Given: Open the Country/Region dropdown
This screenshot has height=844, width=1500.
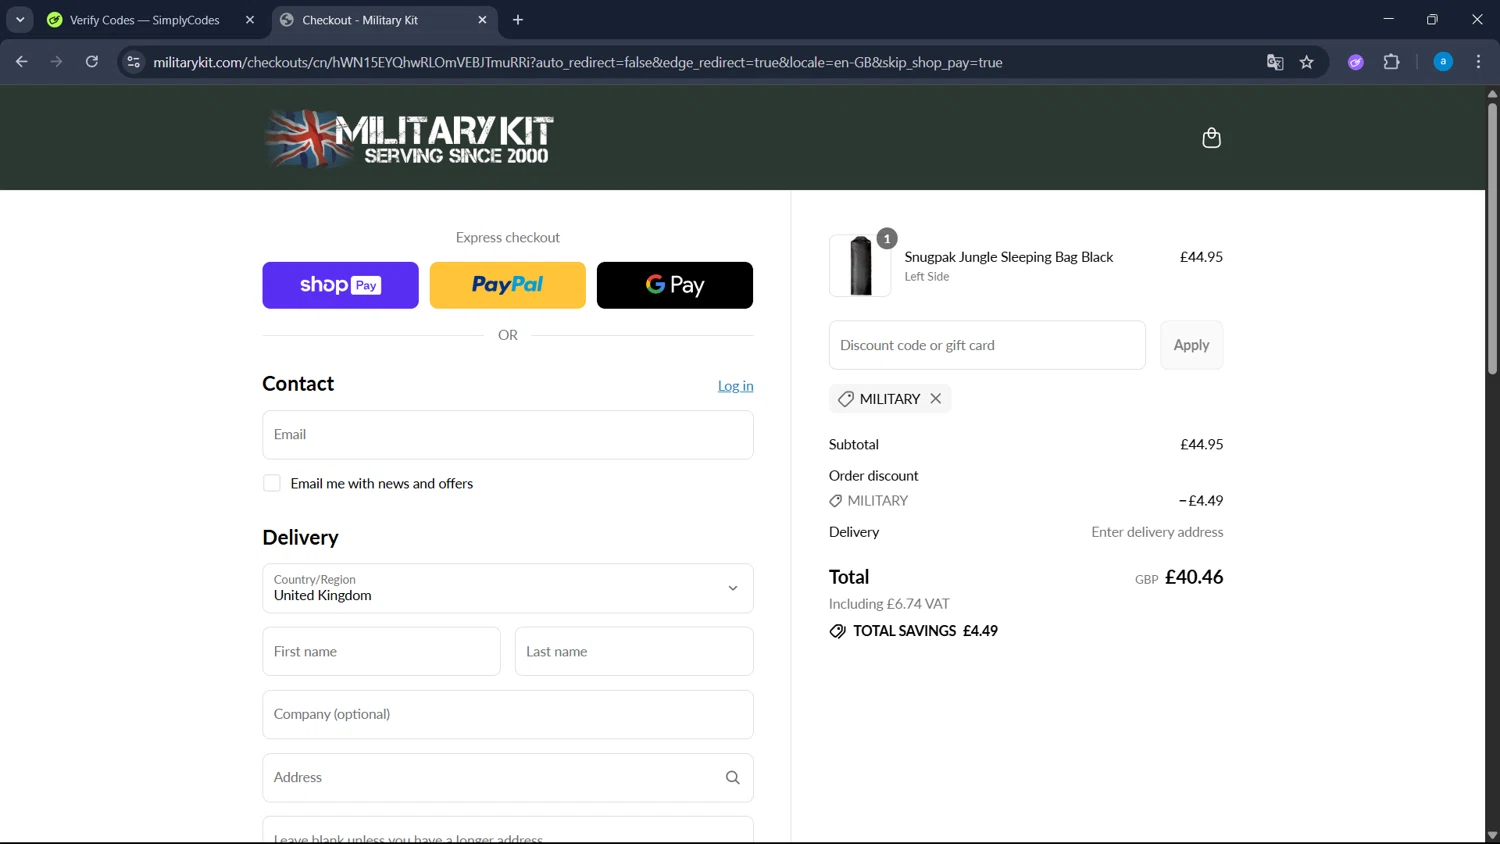Looking at the screenshot, I should click(508, 588).
